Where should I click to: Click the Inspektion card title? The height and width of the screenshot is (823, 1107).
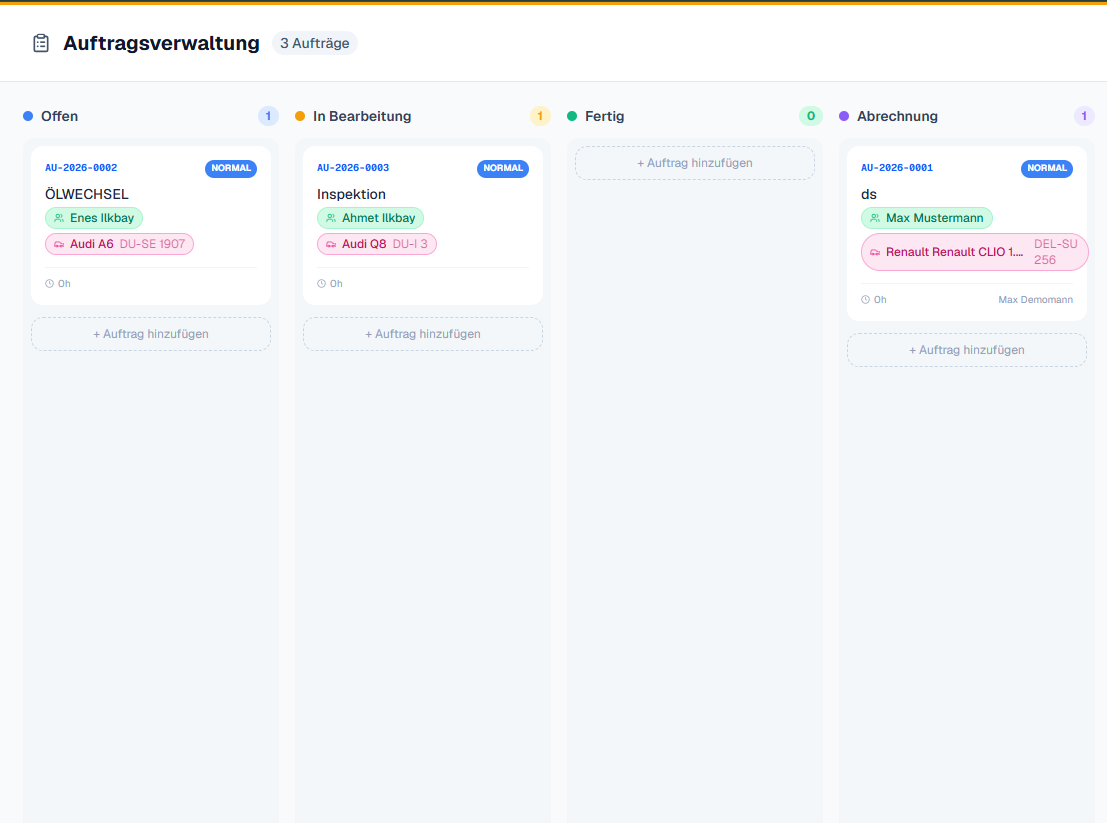(352, 194)
